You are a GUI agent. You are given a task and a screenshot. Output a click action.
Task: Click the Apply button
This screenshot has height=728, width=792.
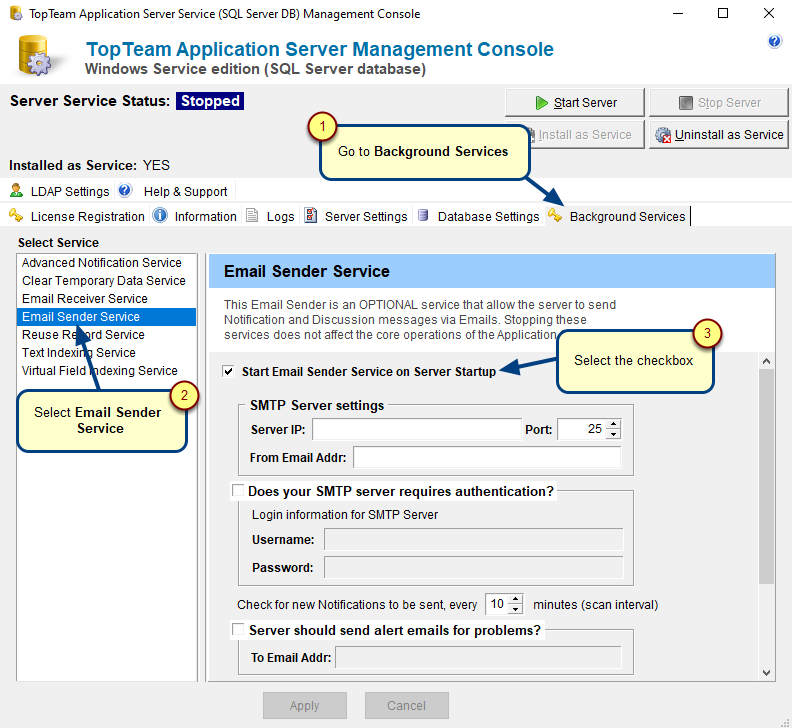coord(305,706)
